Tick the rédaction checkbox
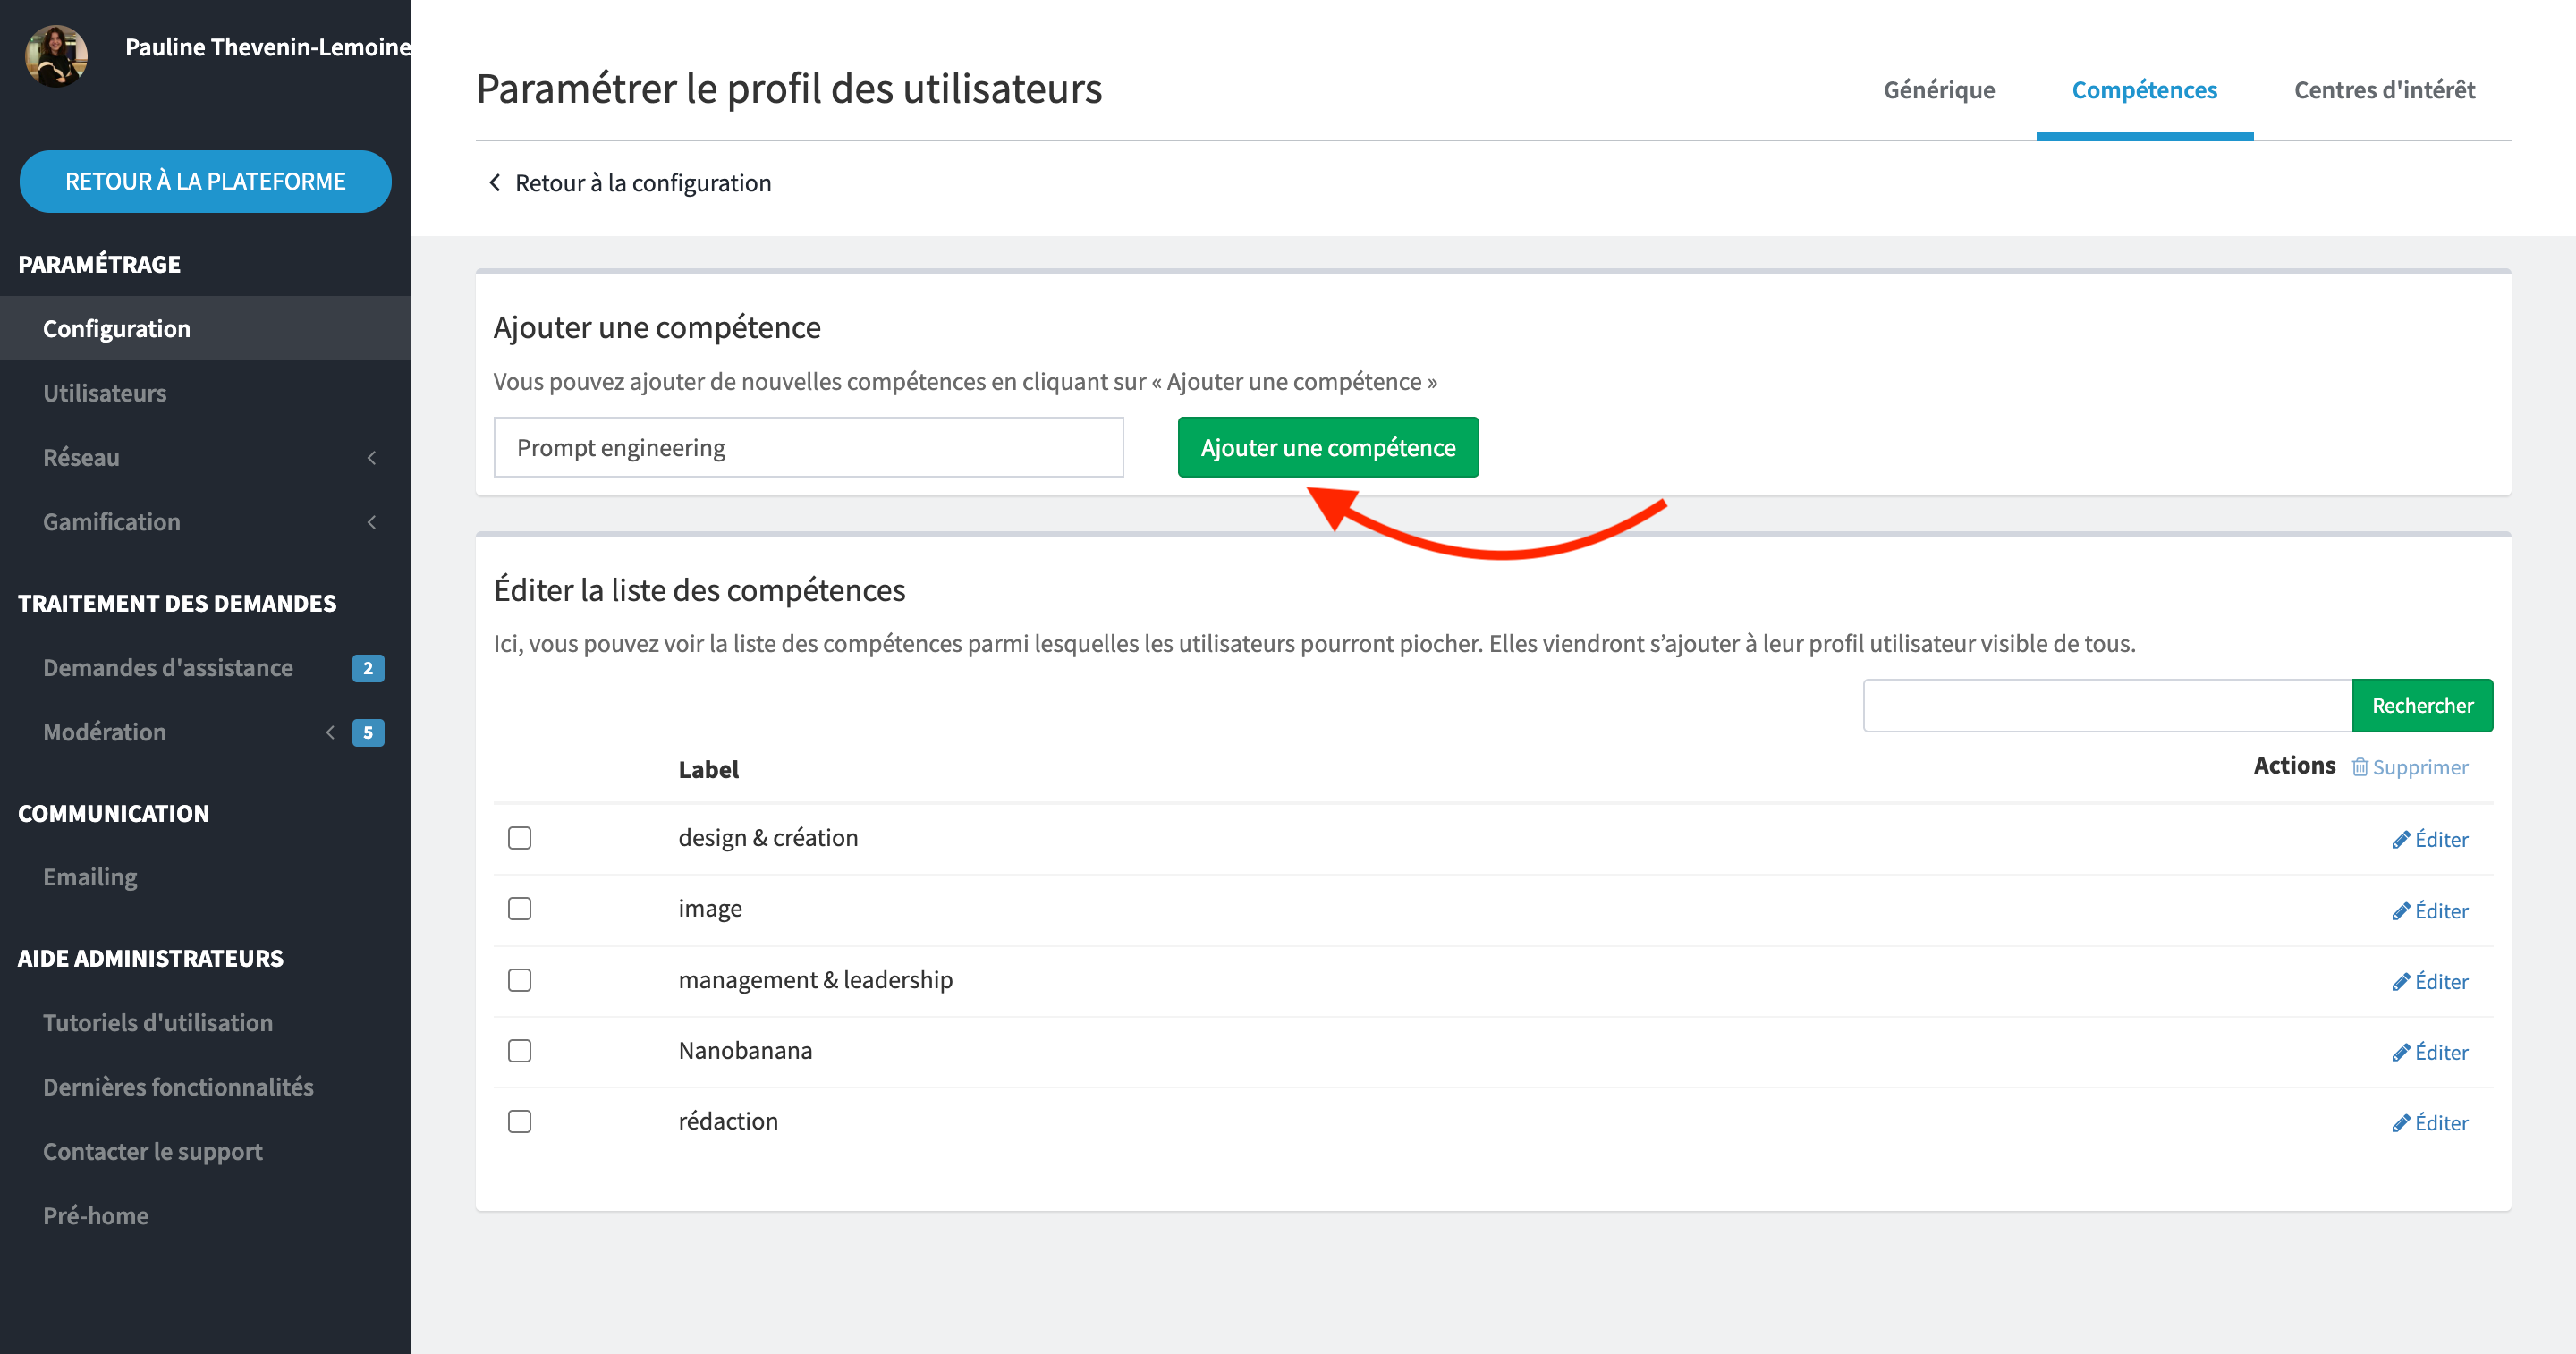 (519, 1122)
